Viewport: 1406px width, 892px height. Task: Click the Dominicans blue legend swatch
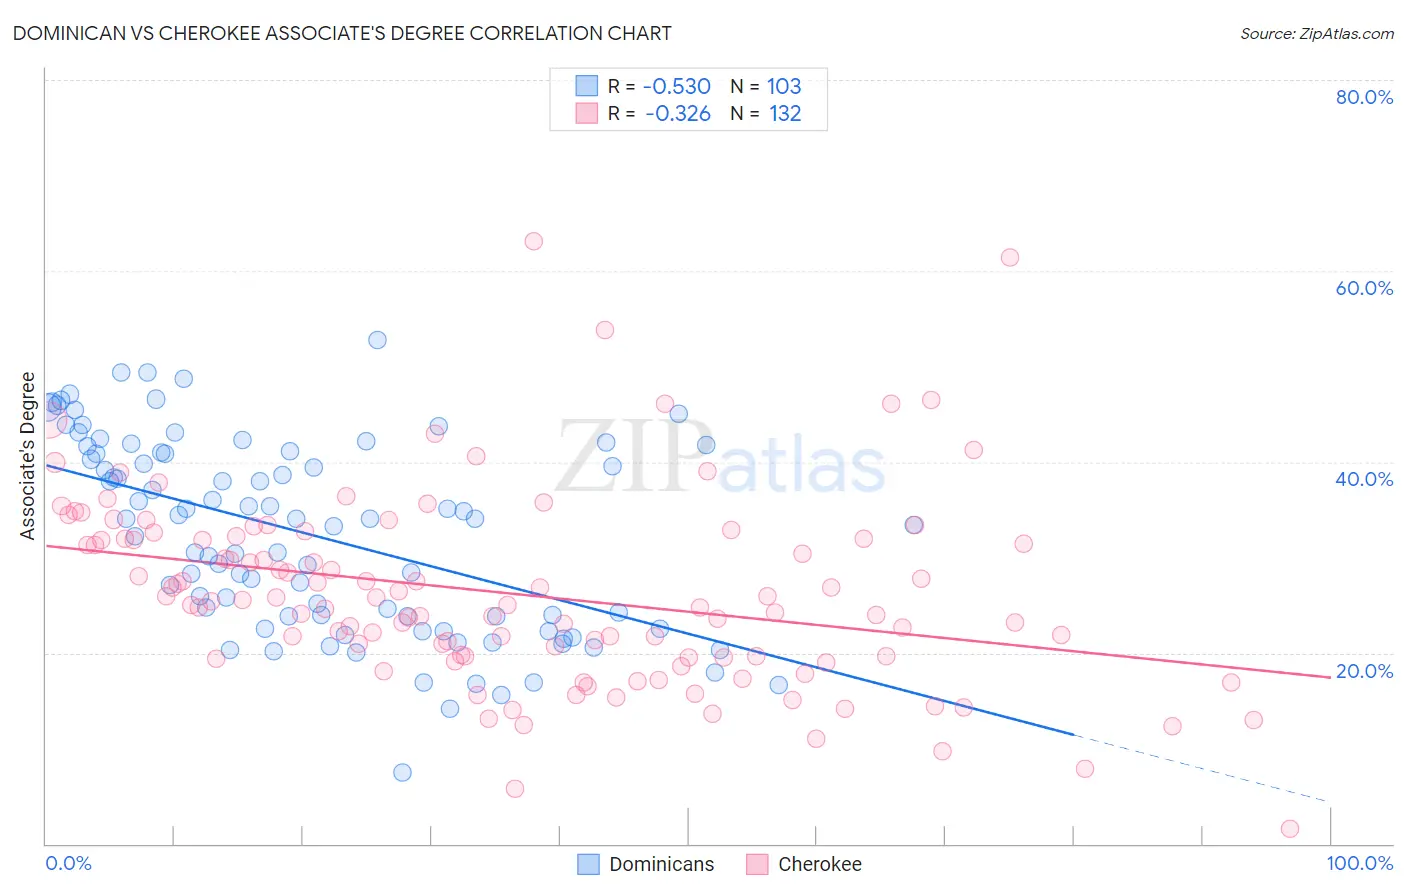coord(589,864)
